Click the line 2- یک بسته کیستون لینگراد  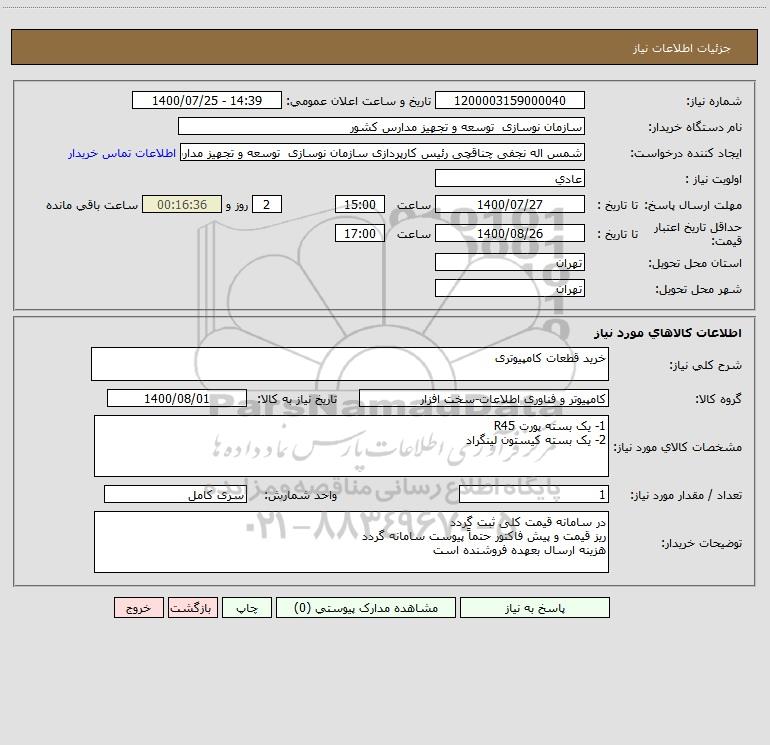point(536,440)
